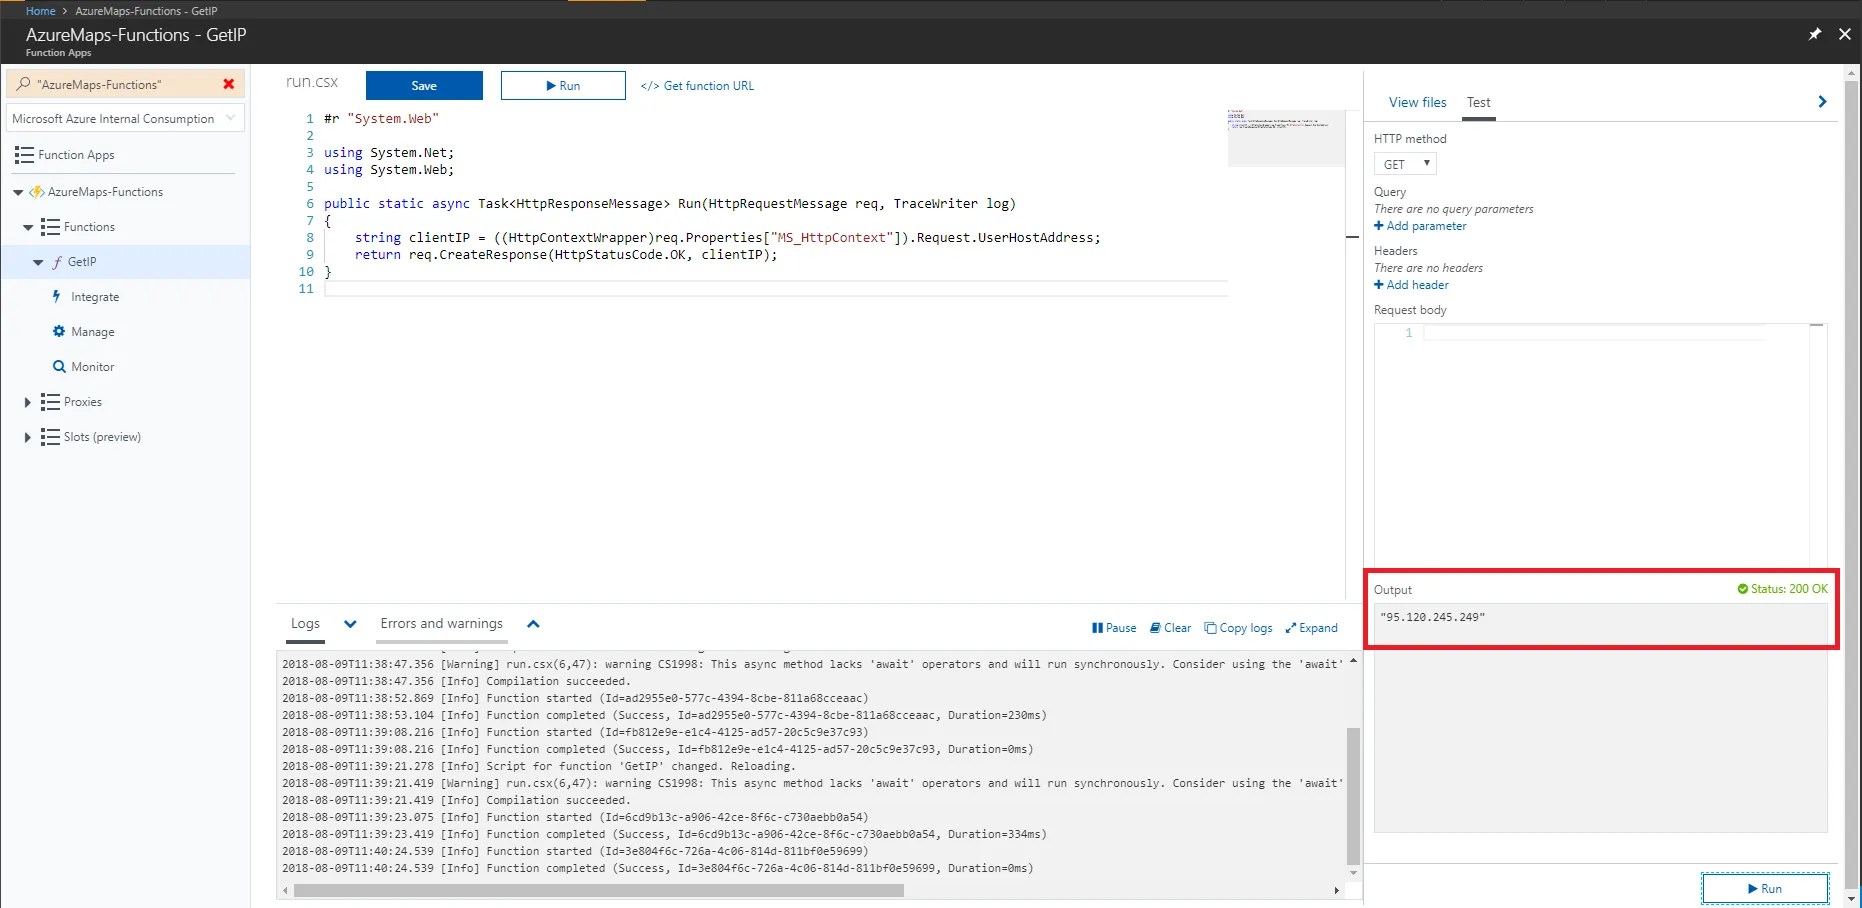Expand the logs panel to full size

(1311, 628)
